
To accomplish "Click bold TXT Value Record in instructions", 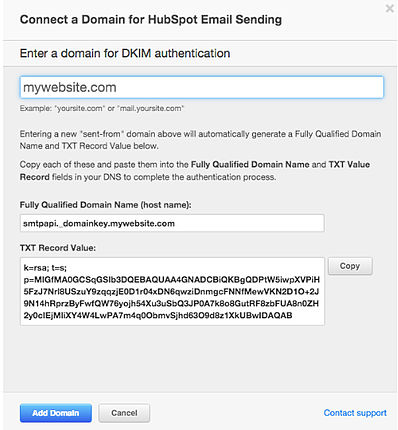I will tap(195, 171).
